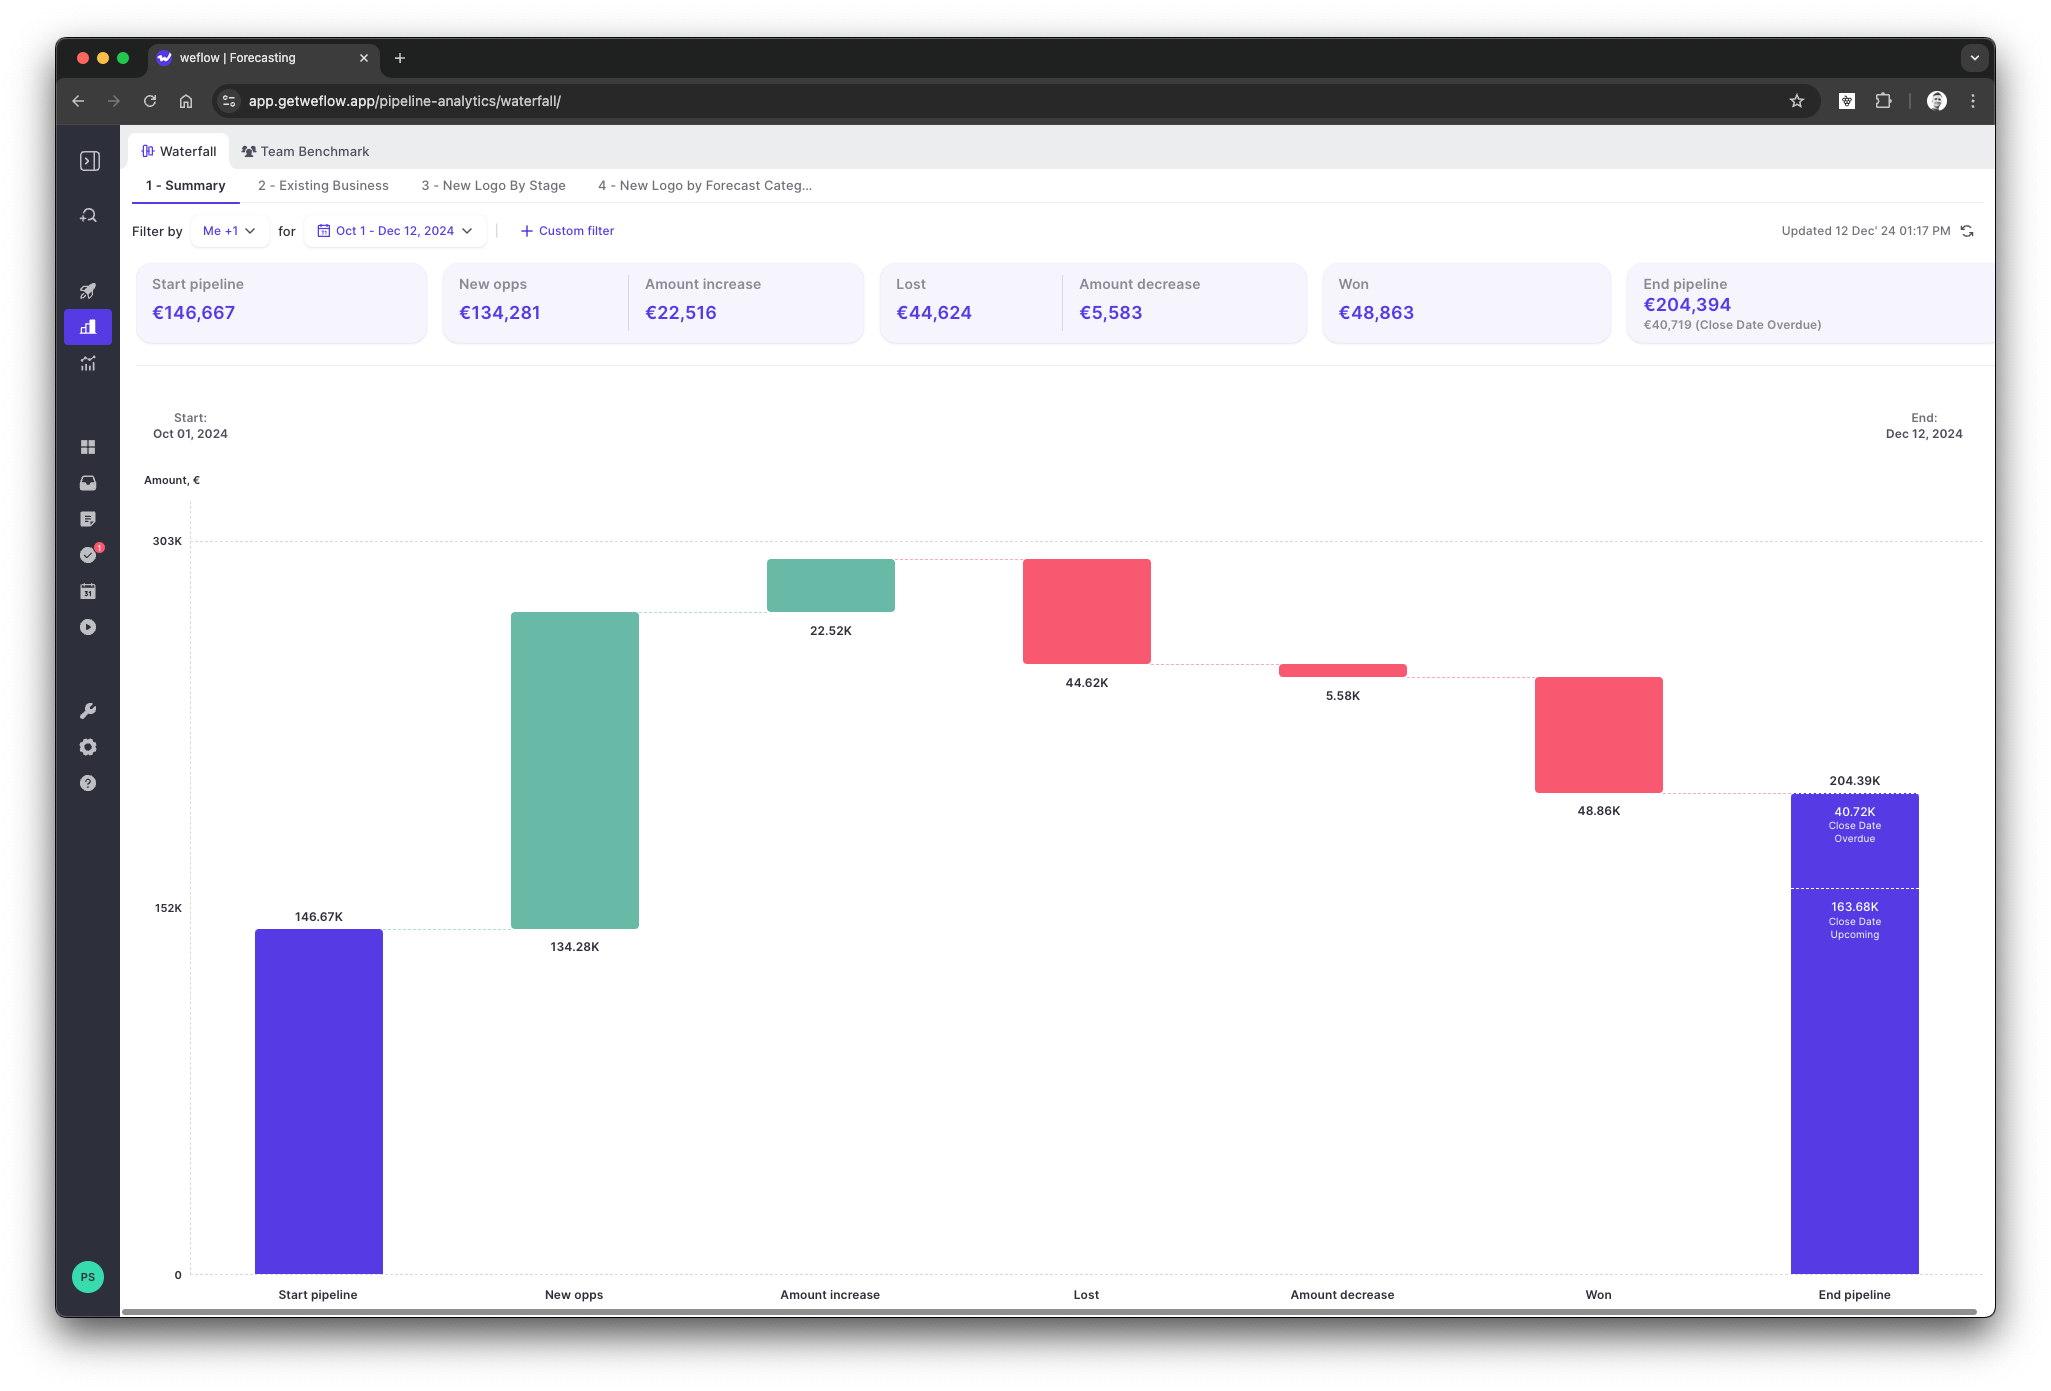Switch to the Team Benchmark tab
Screen dimensions: 2051x1391
click(305, 151)
